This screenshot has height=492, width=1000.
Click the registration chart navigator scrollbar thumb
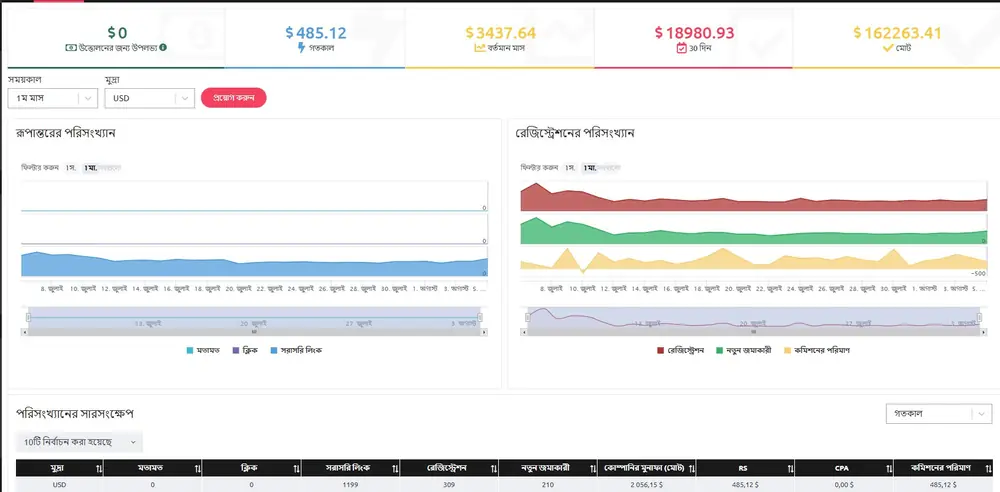pyautogui.click(x=754, y=332)
